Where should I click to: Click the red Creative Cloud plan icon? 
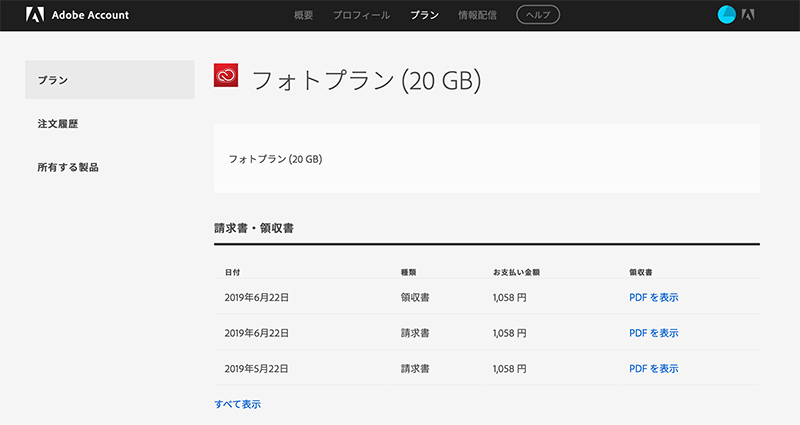(x=226, y=77)
